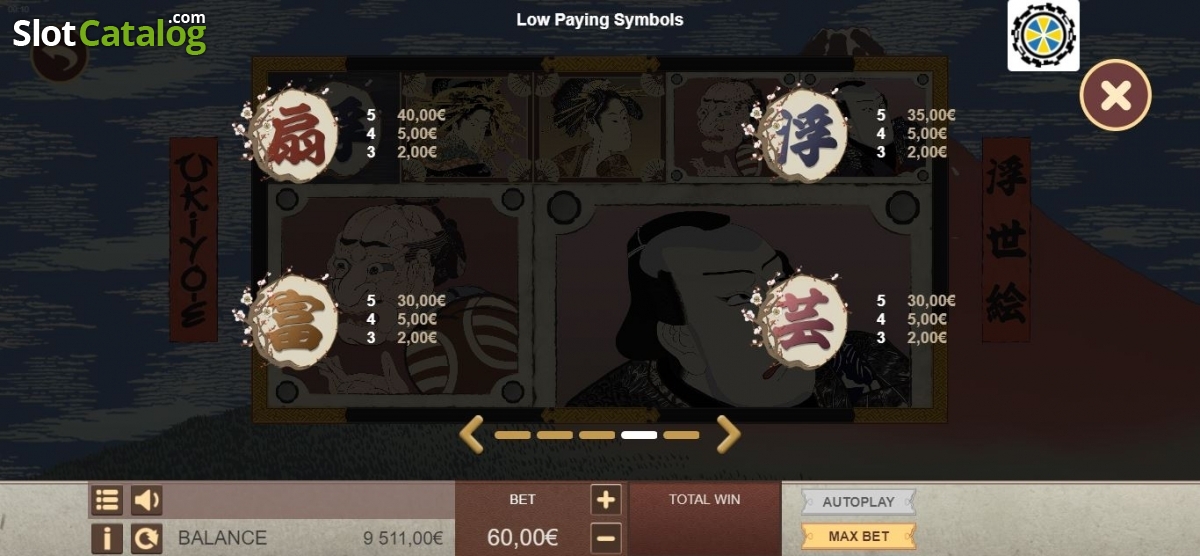Start Autoplay

[x=858, y=502]
